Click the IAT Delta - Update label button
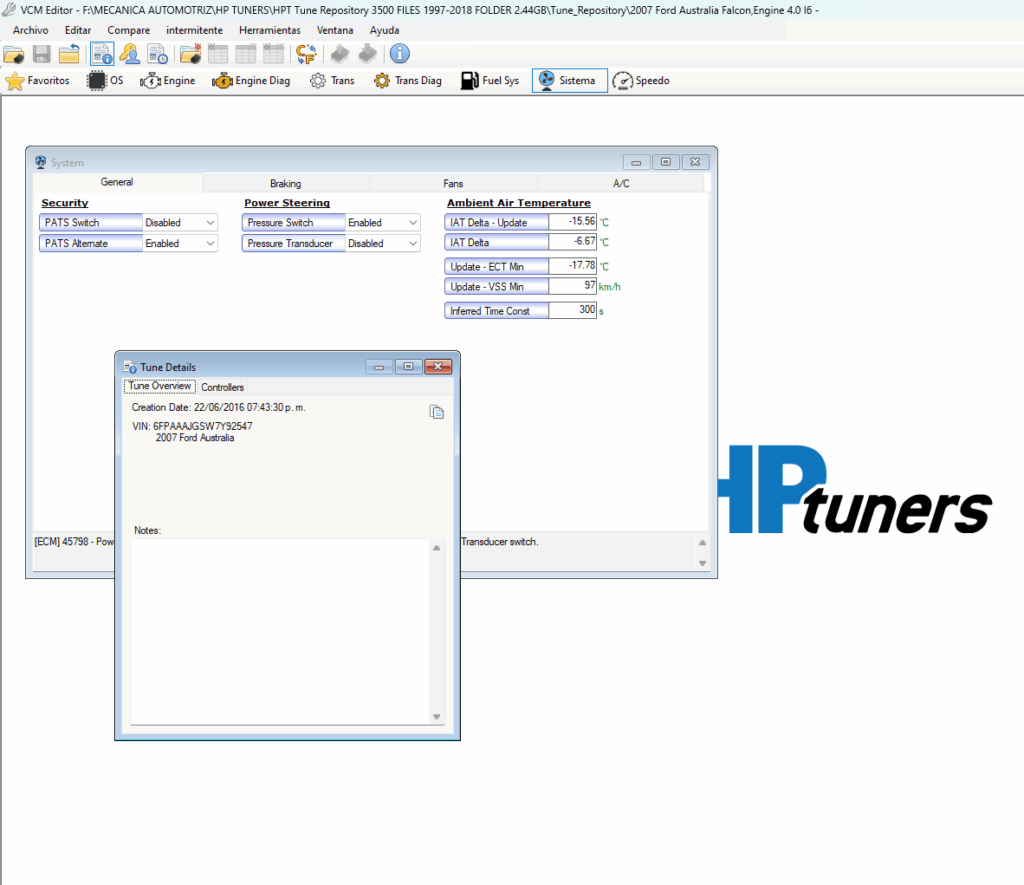The height and width of the screenshot is (885, 1024). [x=496, y=223]
